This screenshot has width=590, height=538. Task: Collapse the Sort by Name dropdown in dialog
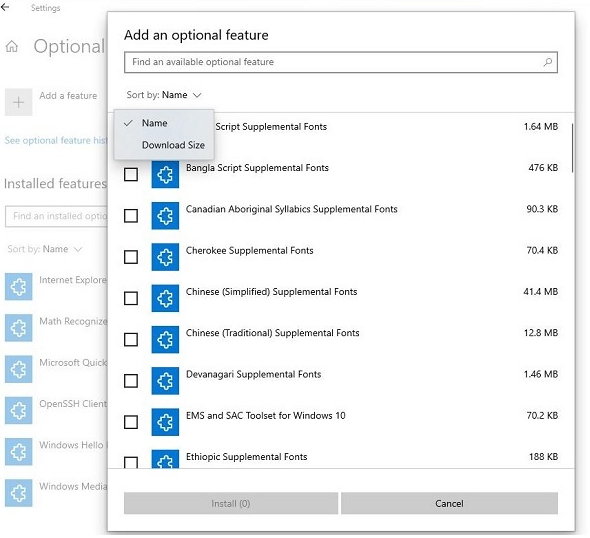(164, 95)
